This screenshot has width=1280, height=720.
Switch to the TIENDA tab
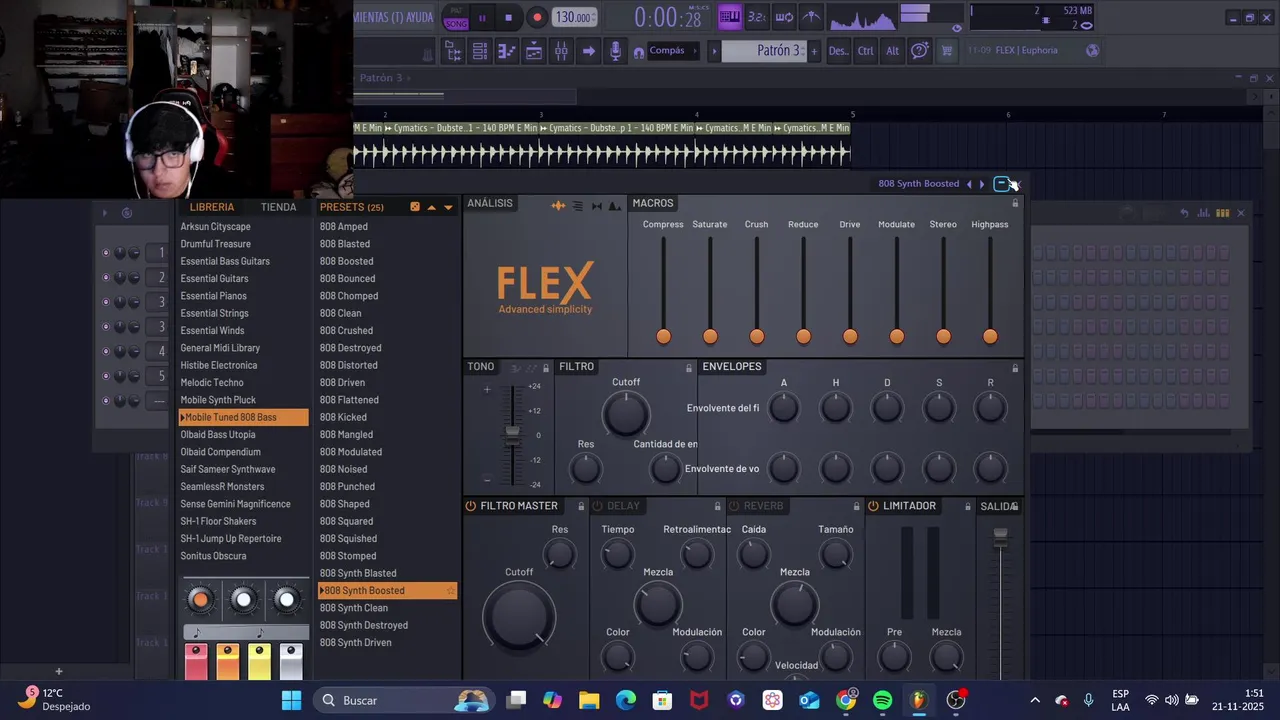278,207
